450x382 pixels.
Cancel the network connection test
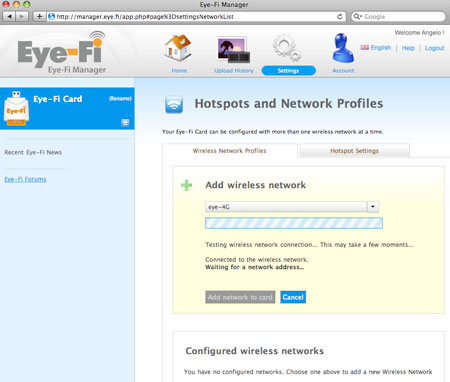click(x=293, y=297)
